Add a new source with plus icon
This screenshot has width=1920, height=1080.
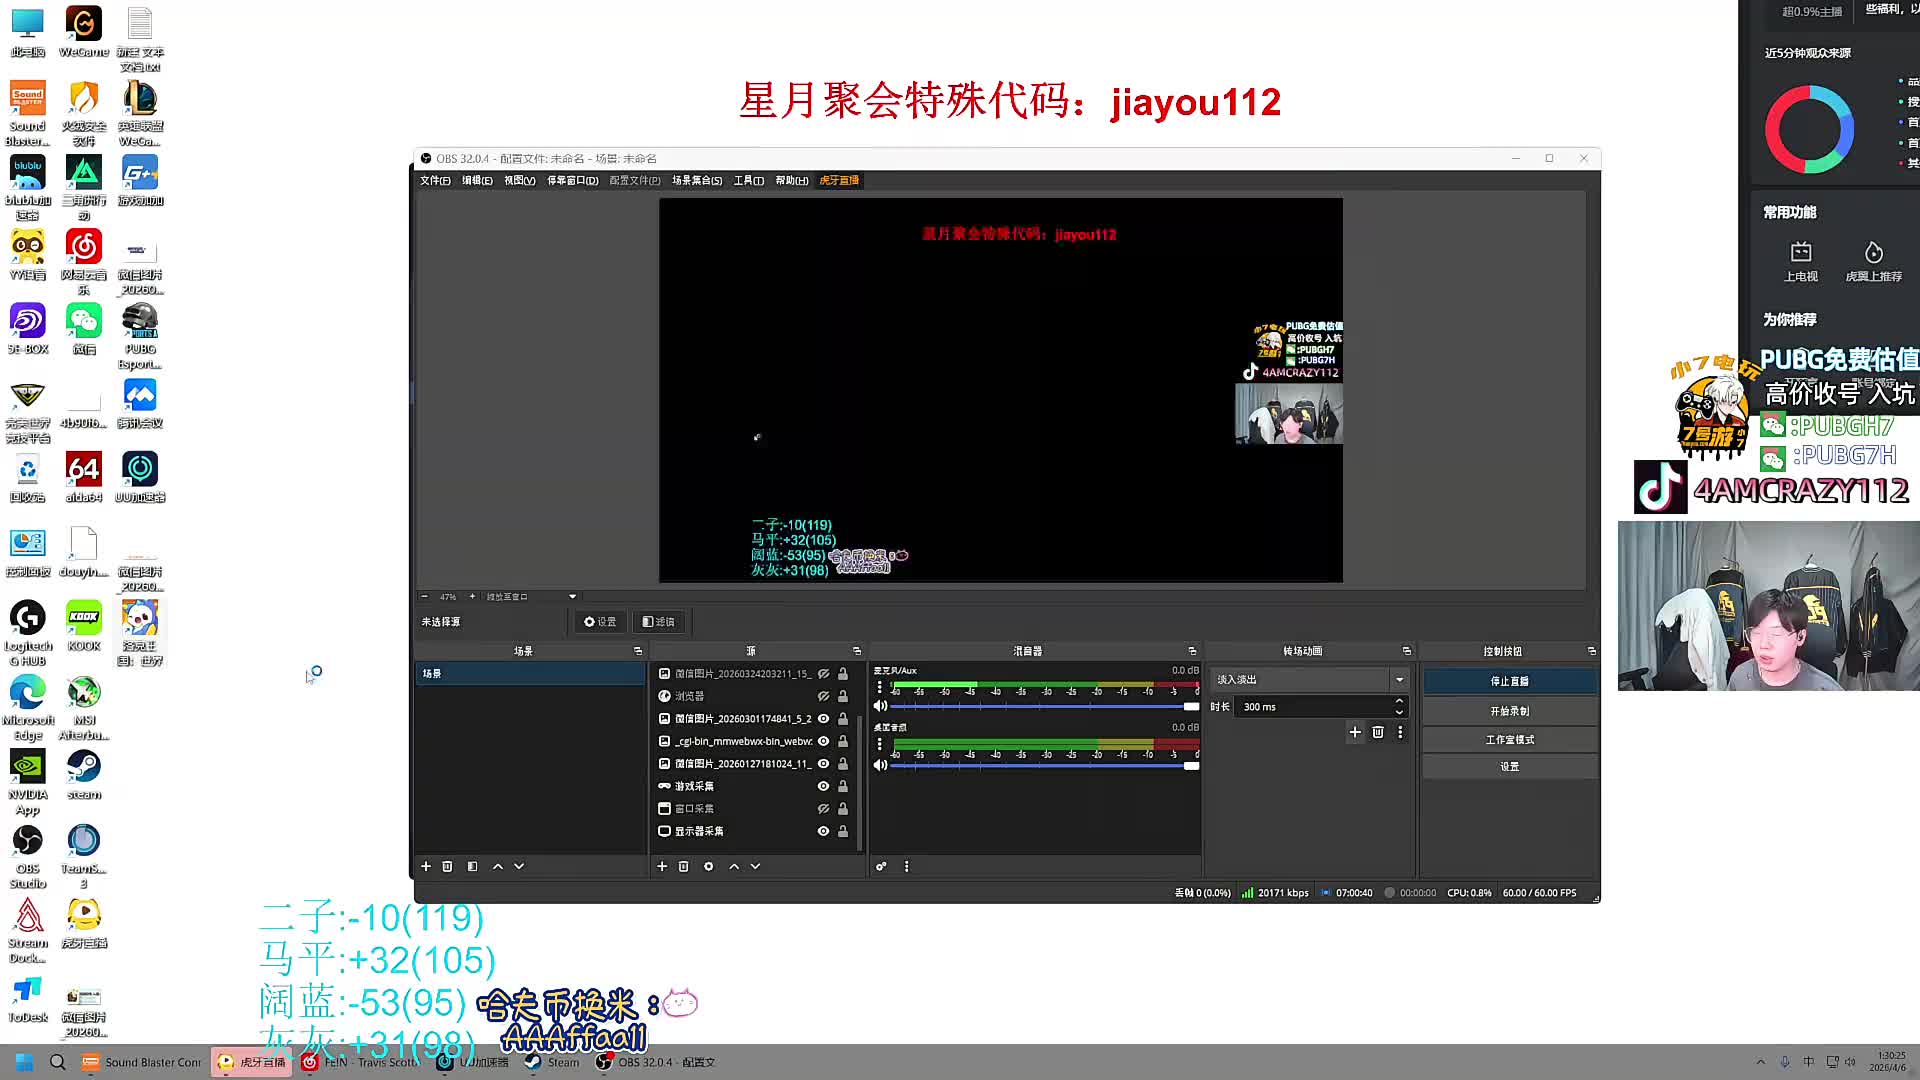661,866
